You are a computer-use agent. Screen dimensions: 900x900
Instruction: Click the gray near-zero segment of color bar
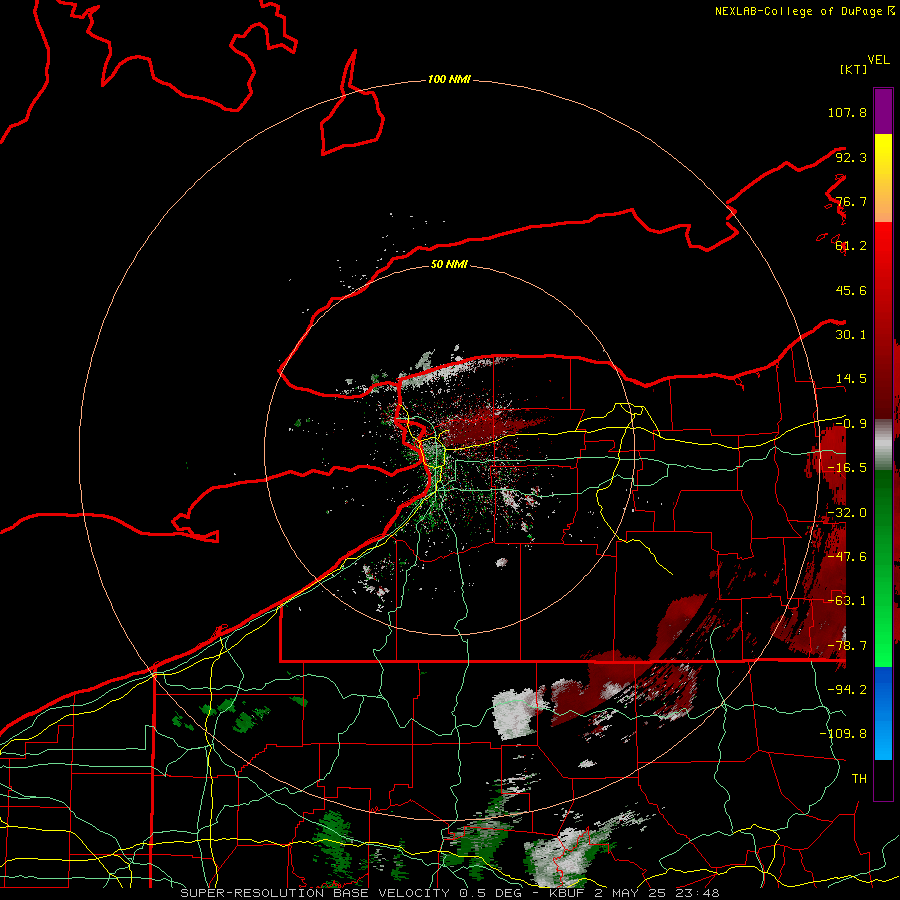pos(883,444)
